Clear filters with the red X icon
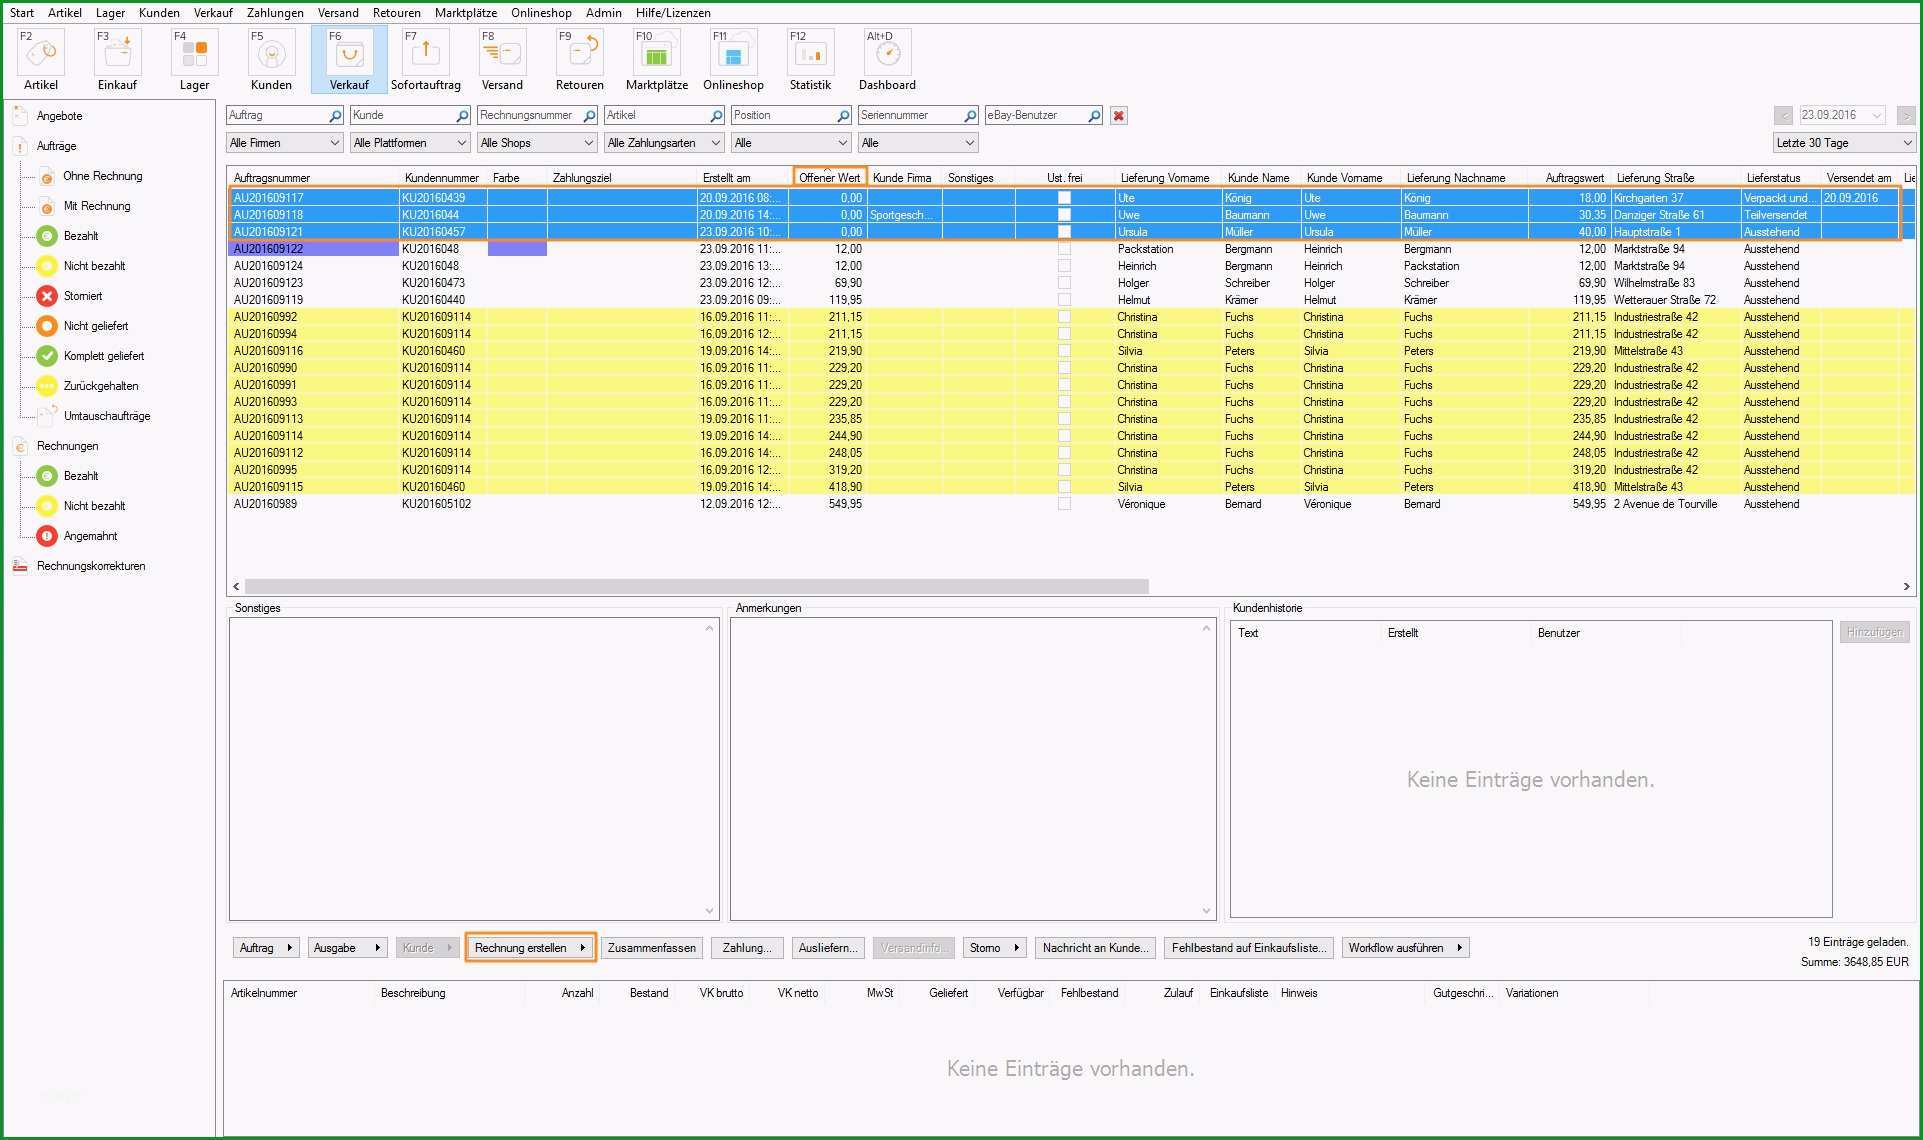 [1119, 116]
